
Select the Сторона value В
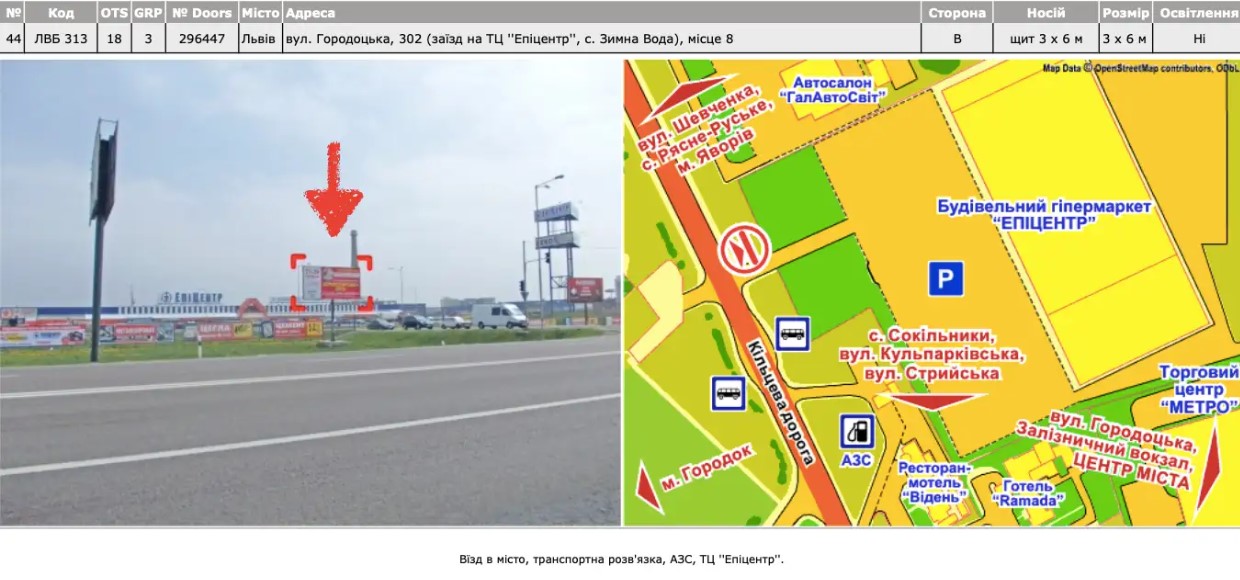957,39
